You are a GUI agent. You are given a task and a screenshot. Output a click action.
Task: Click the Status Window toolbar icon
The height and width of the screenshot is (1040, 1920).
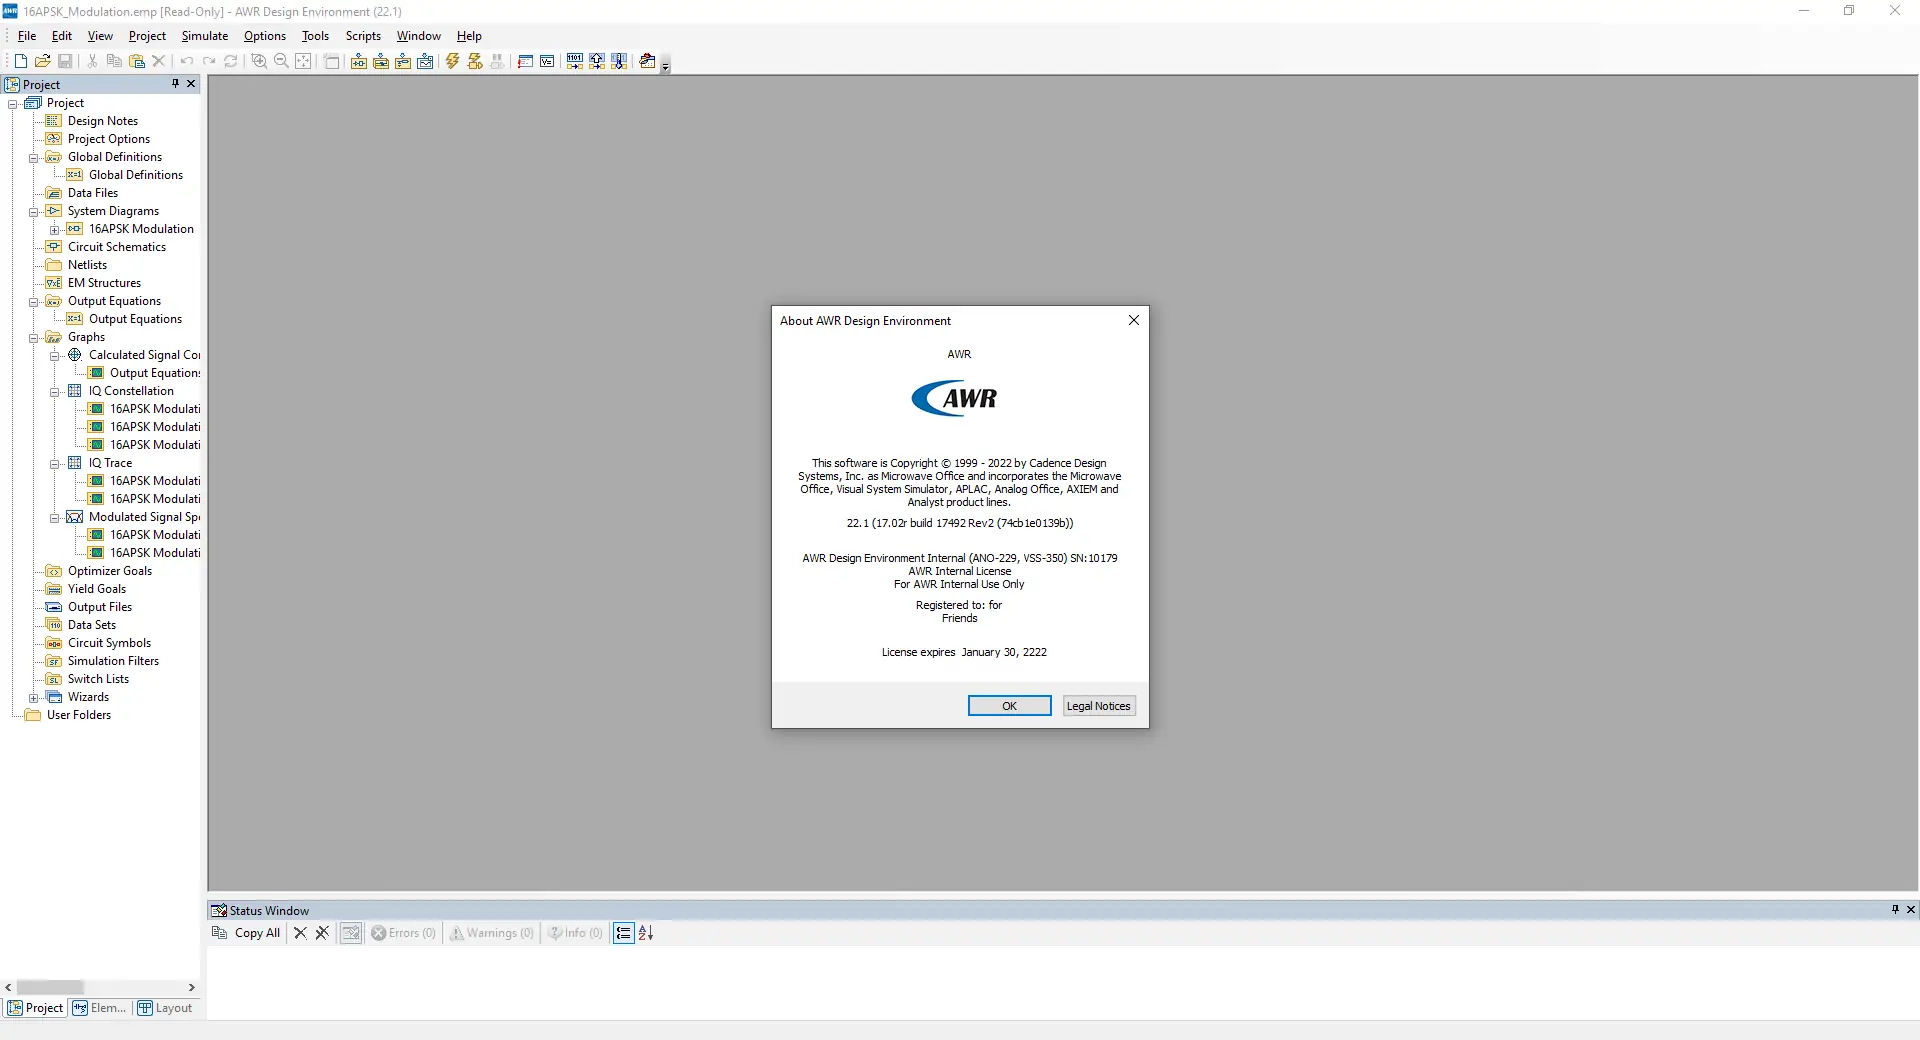tap(525, 61)
